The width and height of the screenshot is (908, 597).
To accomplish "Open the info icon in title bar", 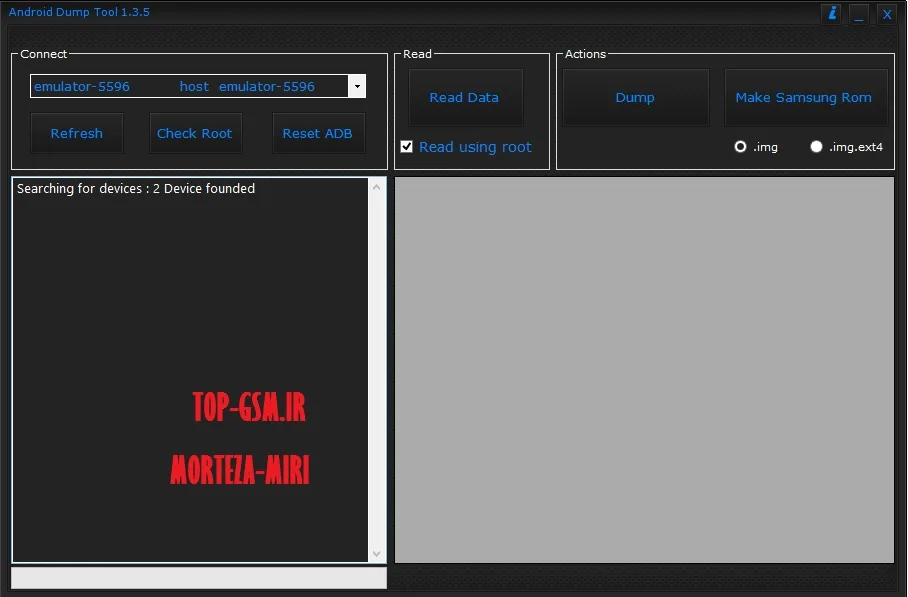I will click(832, 14).
